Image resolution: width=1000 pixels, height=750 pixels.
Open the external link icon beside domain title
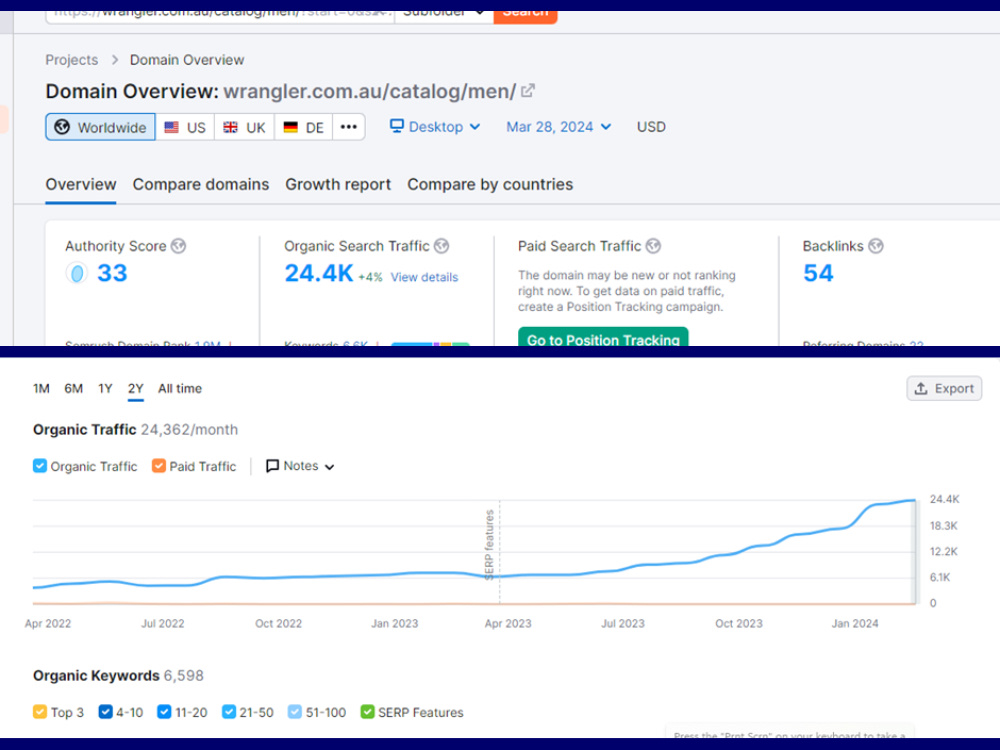tap(527, 91)
